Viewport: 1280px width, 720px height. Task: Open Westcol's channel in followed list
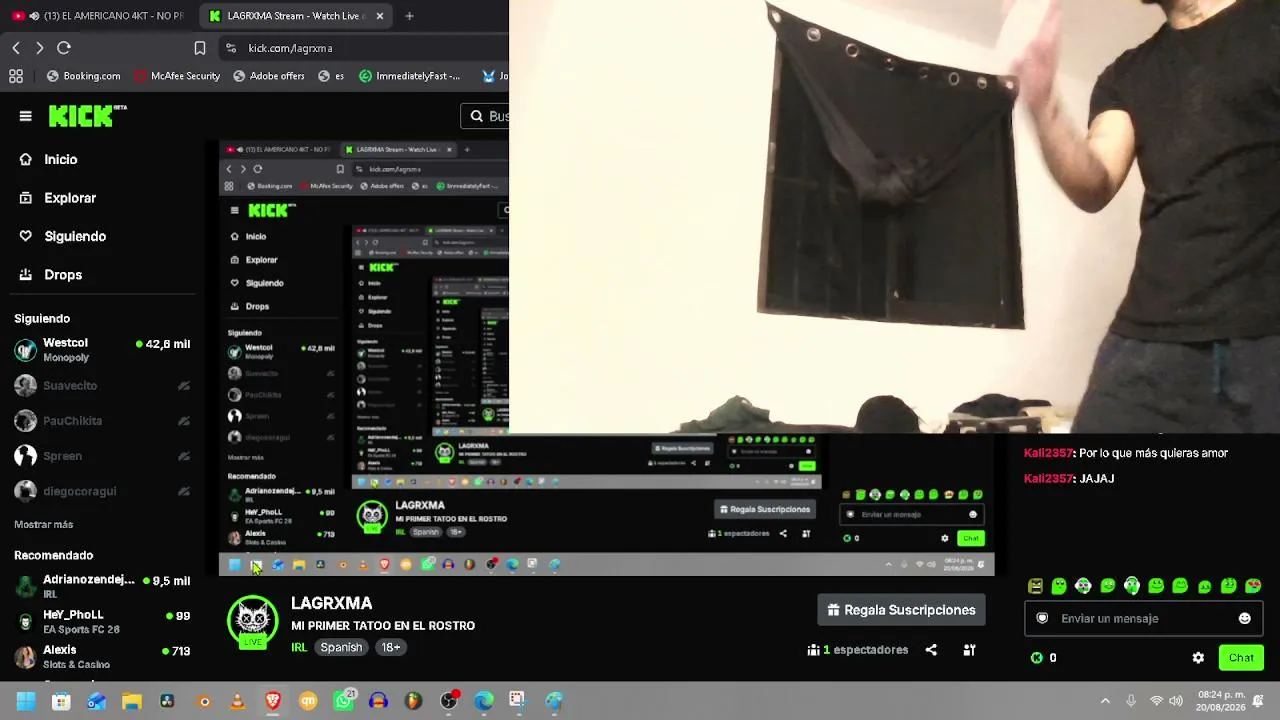tap(102, 350)
